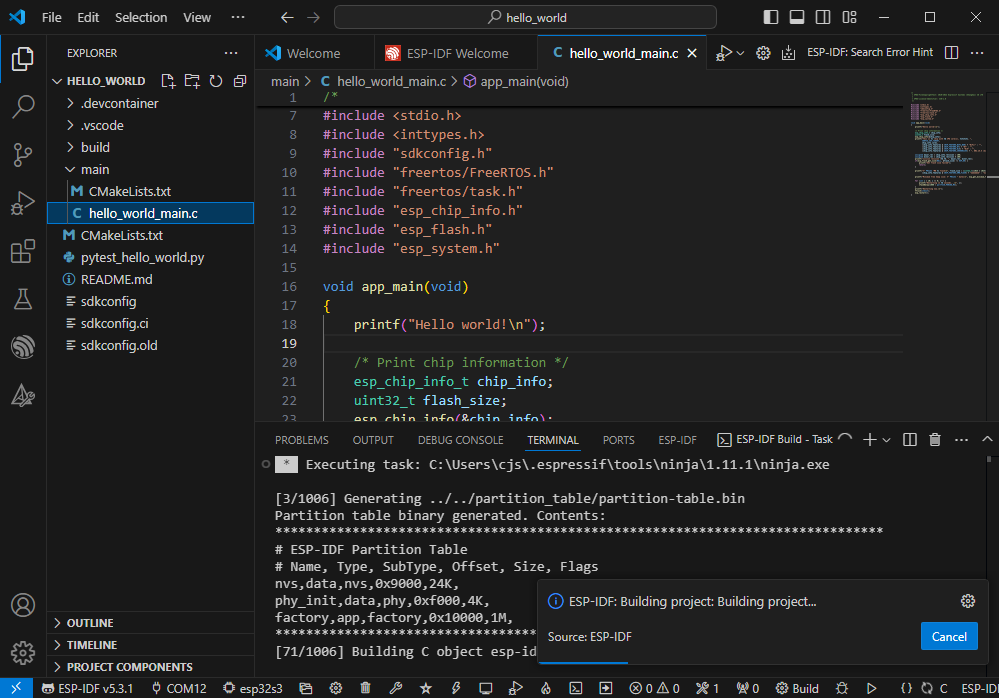999x698 pixels.
Task: Kill terminal with the trash icon
Action: pyautogui.click(x=935, y=440)
